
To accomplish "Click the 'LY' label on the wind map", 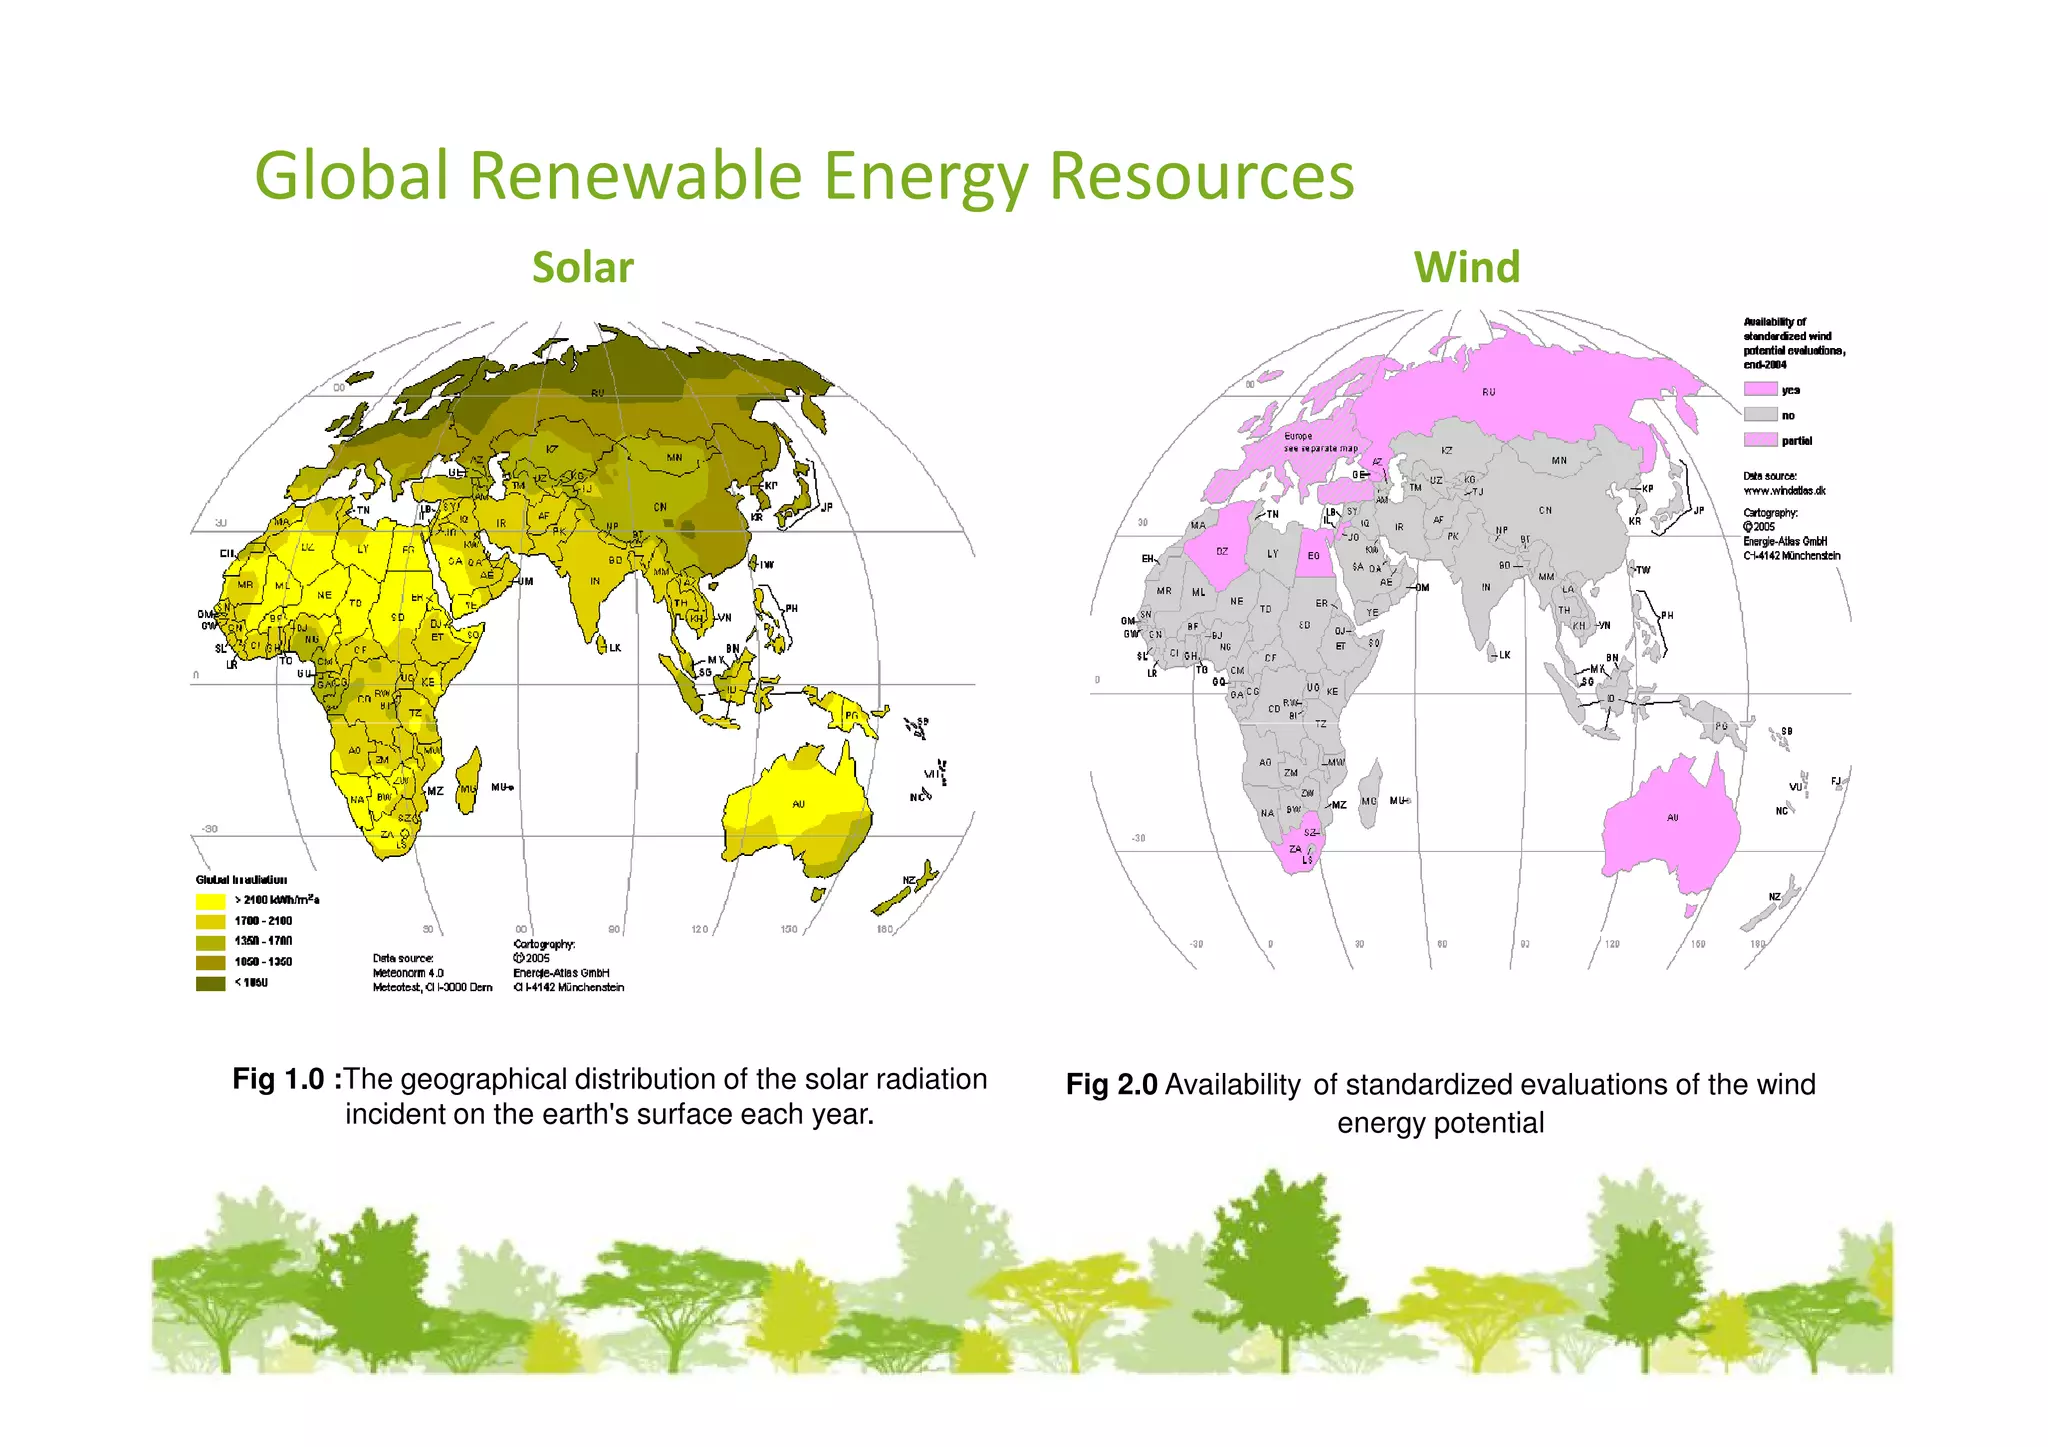I will coord(1272,553).
